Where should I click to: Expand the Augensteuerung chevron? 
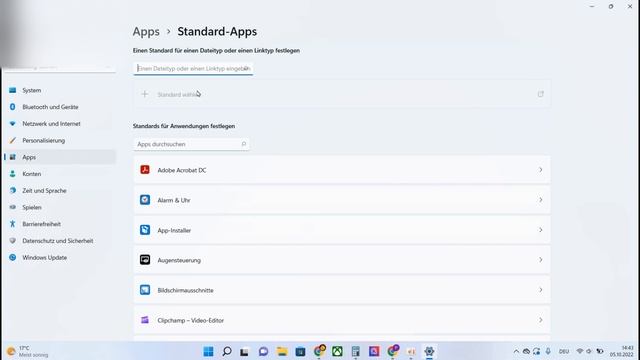[540, 260]
